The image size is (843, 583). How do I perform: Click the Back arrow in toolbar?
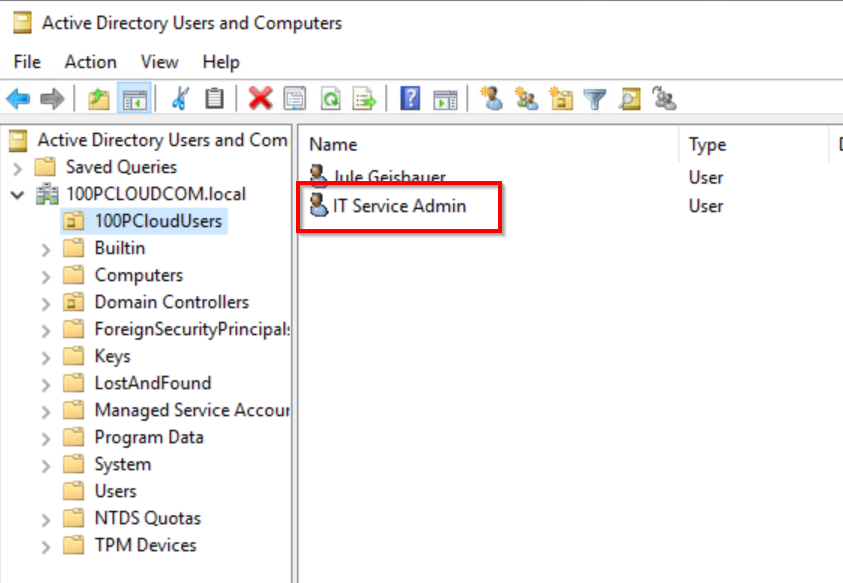click(x=18, y=98)
